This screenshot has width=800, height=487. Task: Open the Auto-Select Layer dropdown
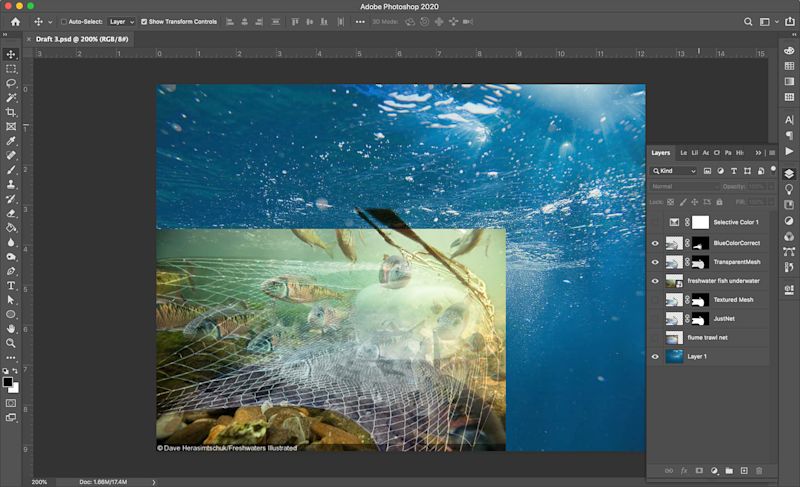pos(121,21)
